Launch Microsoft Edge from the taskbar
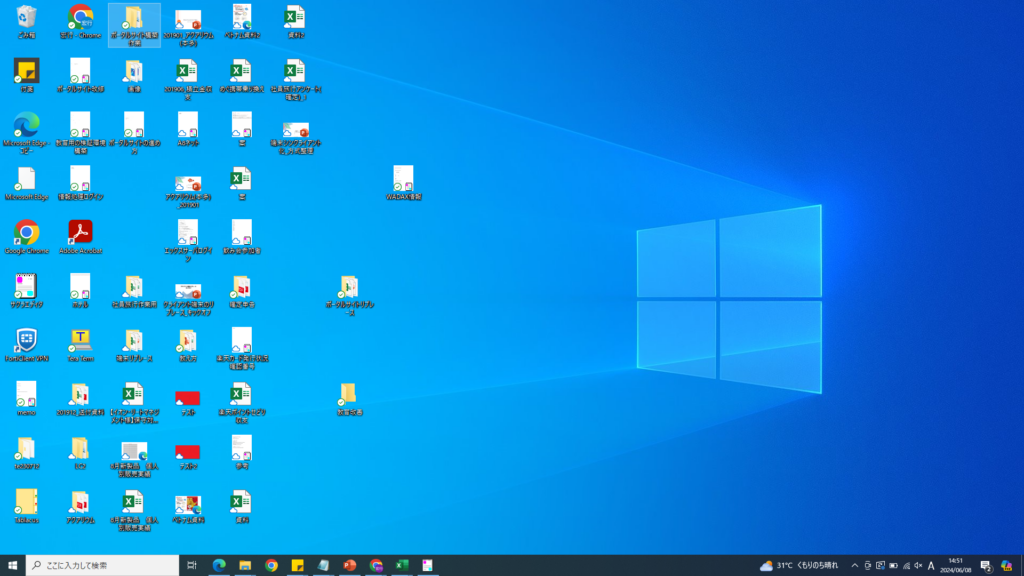Screen dimensions: 1024x576 point(219,565)
